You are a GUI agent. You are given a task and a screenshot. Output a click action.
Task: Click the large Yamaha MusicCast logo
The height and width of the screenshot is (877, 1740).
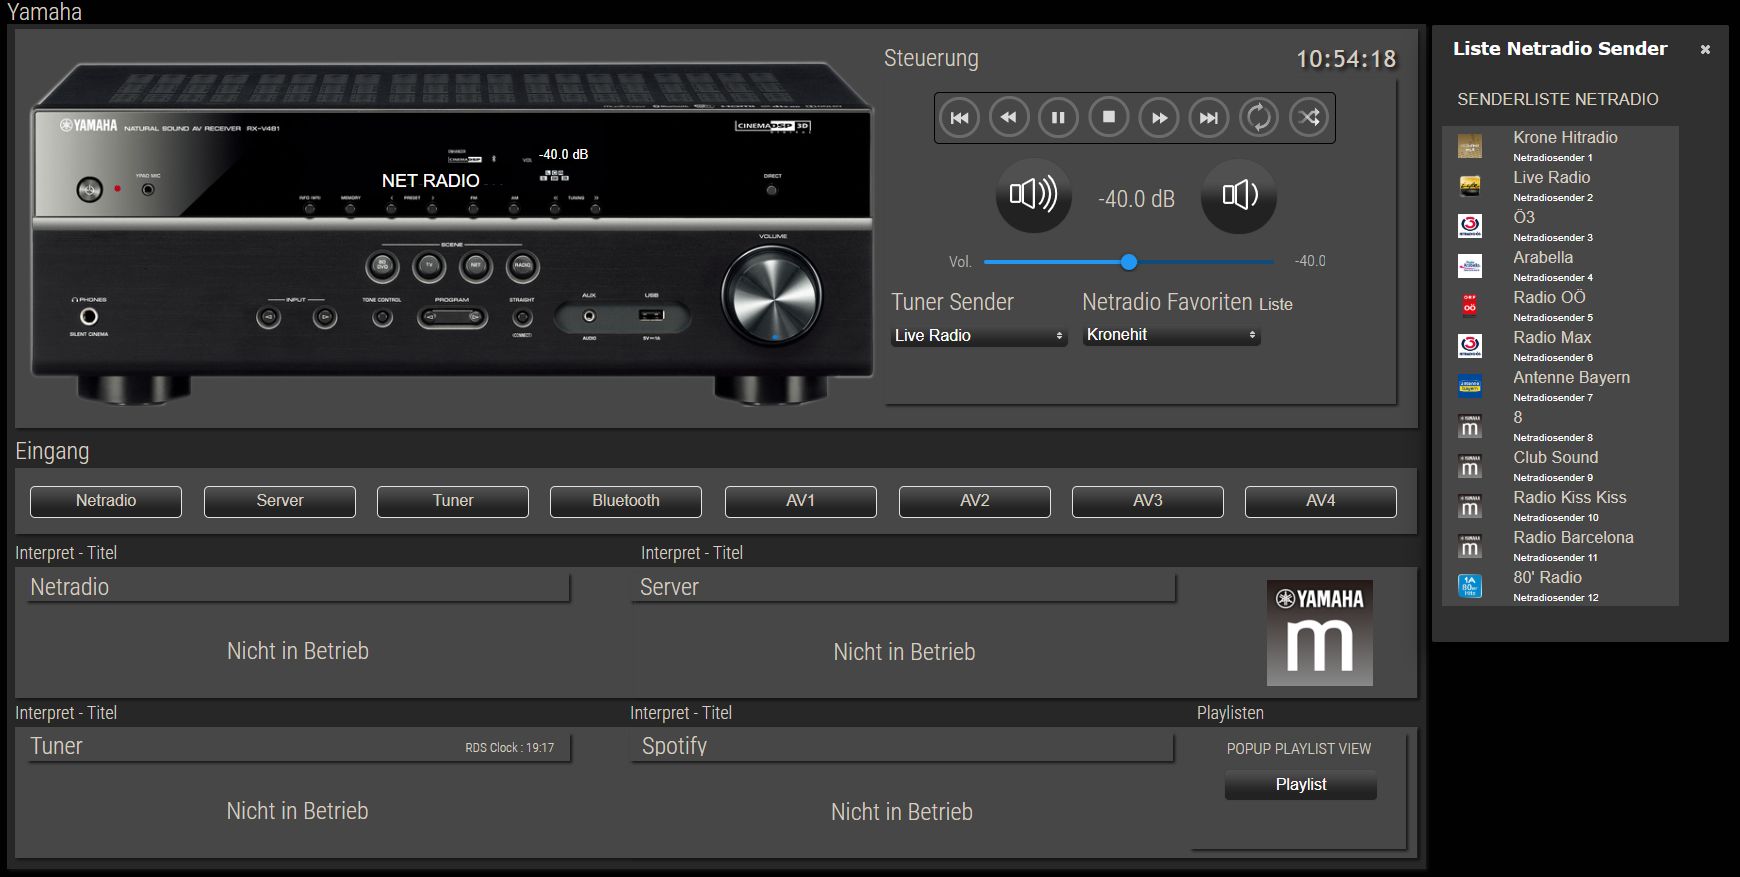[1320, 633]
